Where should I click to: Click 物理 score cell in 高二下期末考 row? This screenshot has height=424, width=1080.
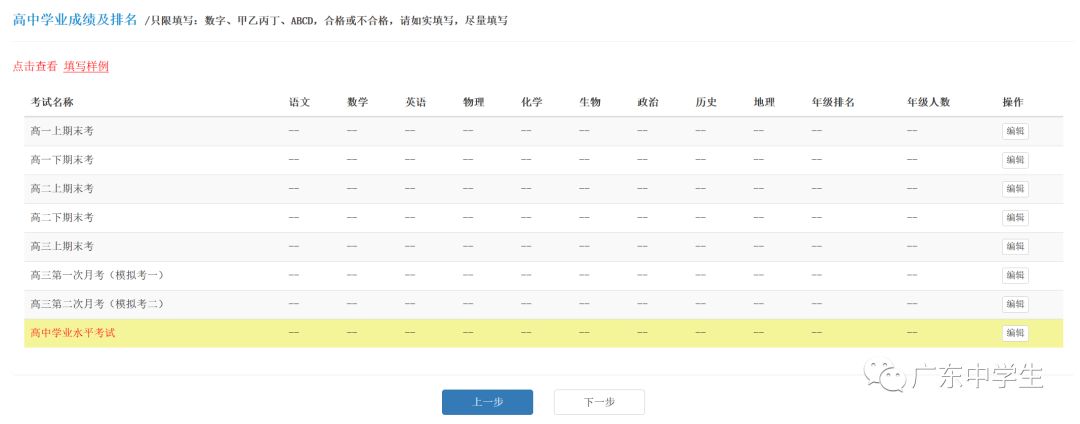point(468,218)
